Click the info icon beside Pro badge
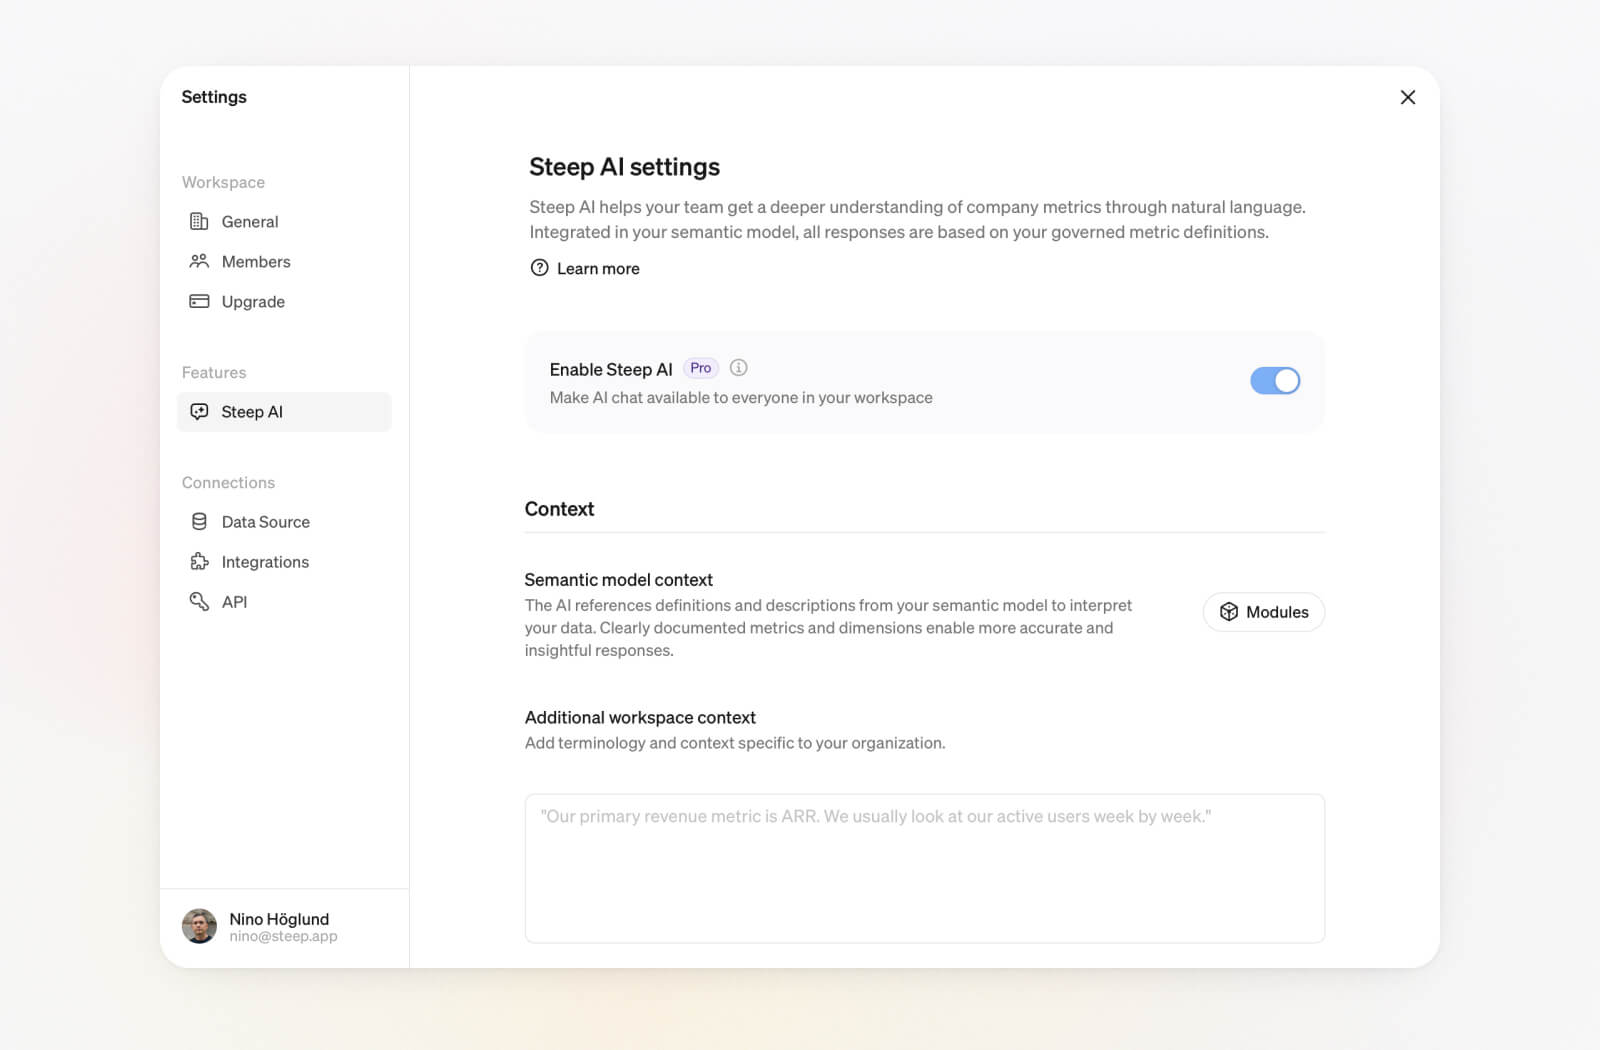 click(x=738, y=368)
